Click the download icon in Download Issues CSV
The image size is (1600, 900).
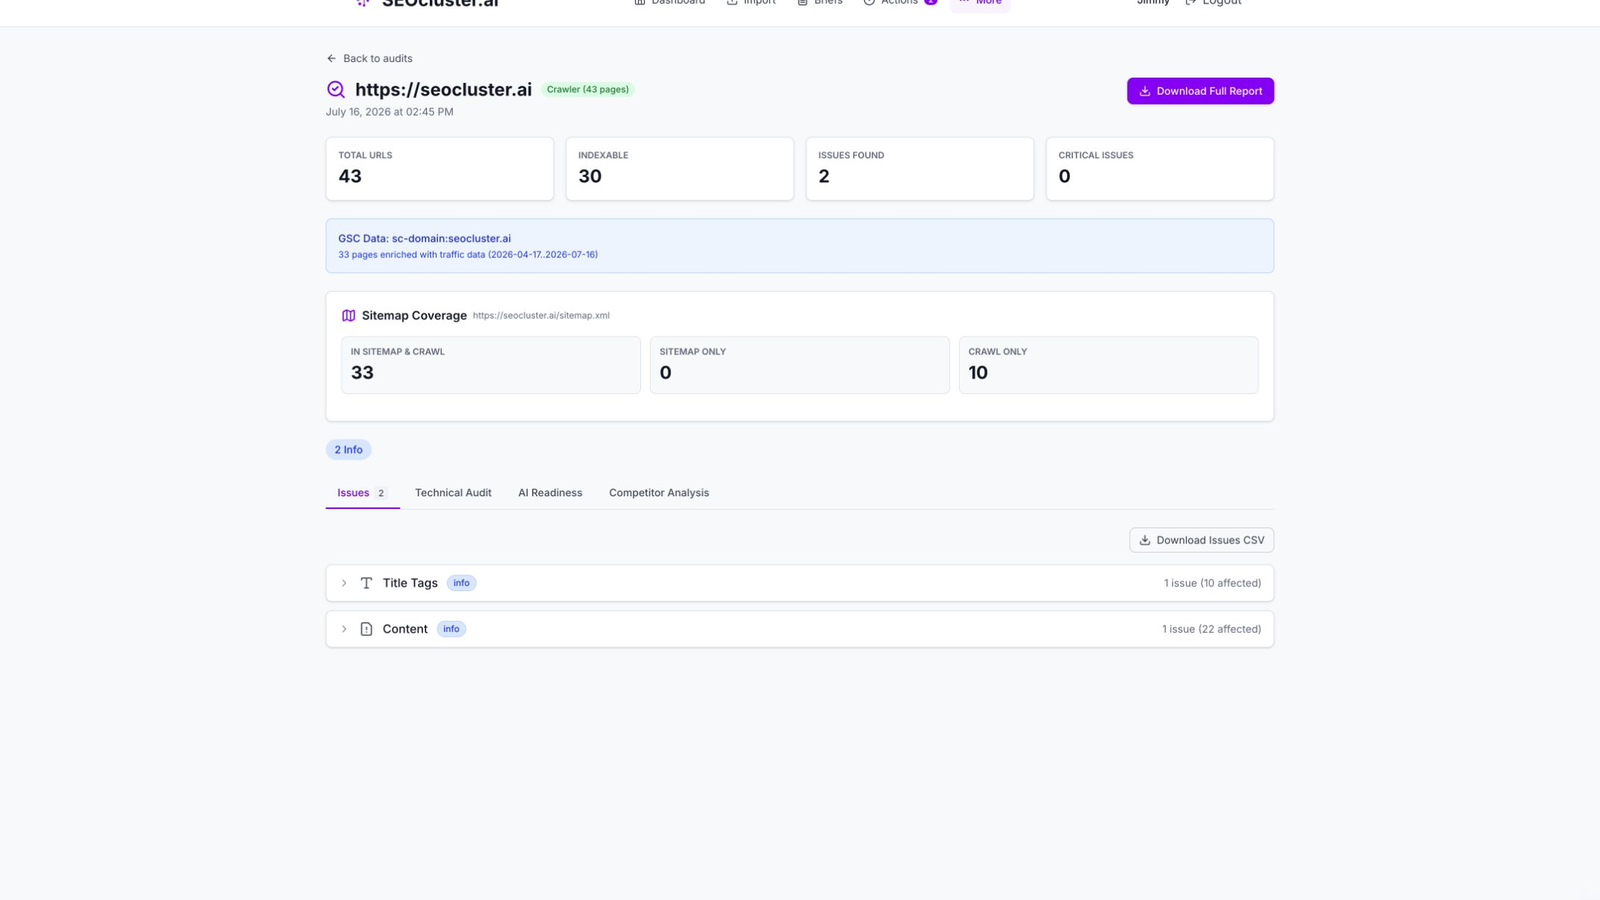pos(1145,540)
